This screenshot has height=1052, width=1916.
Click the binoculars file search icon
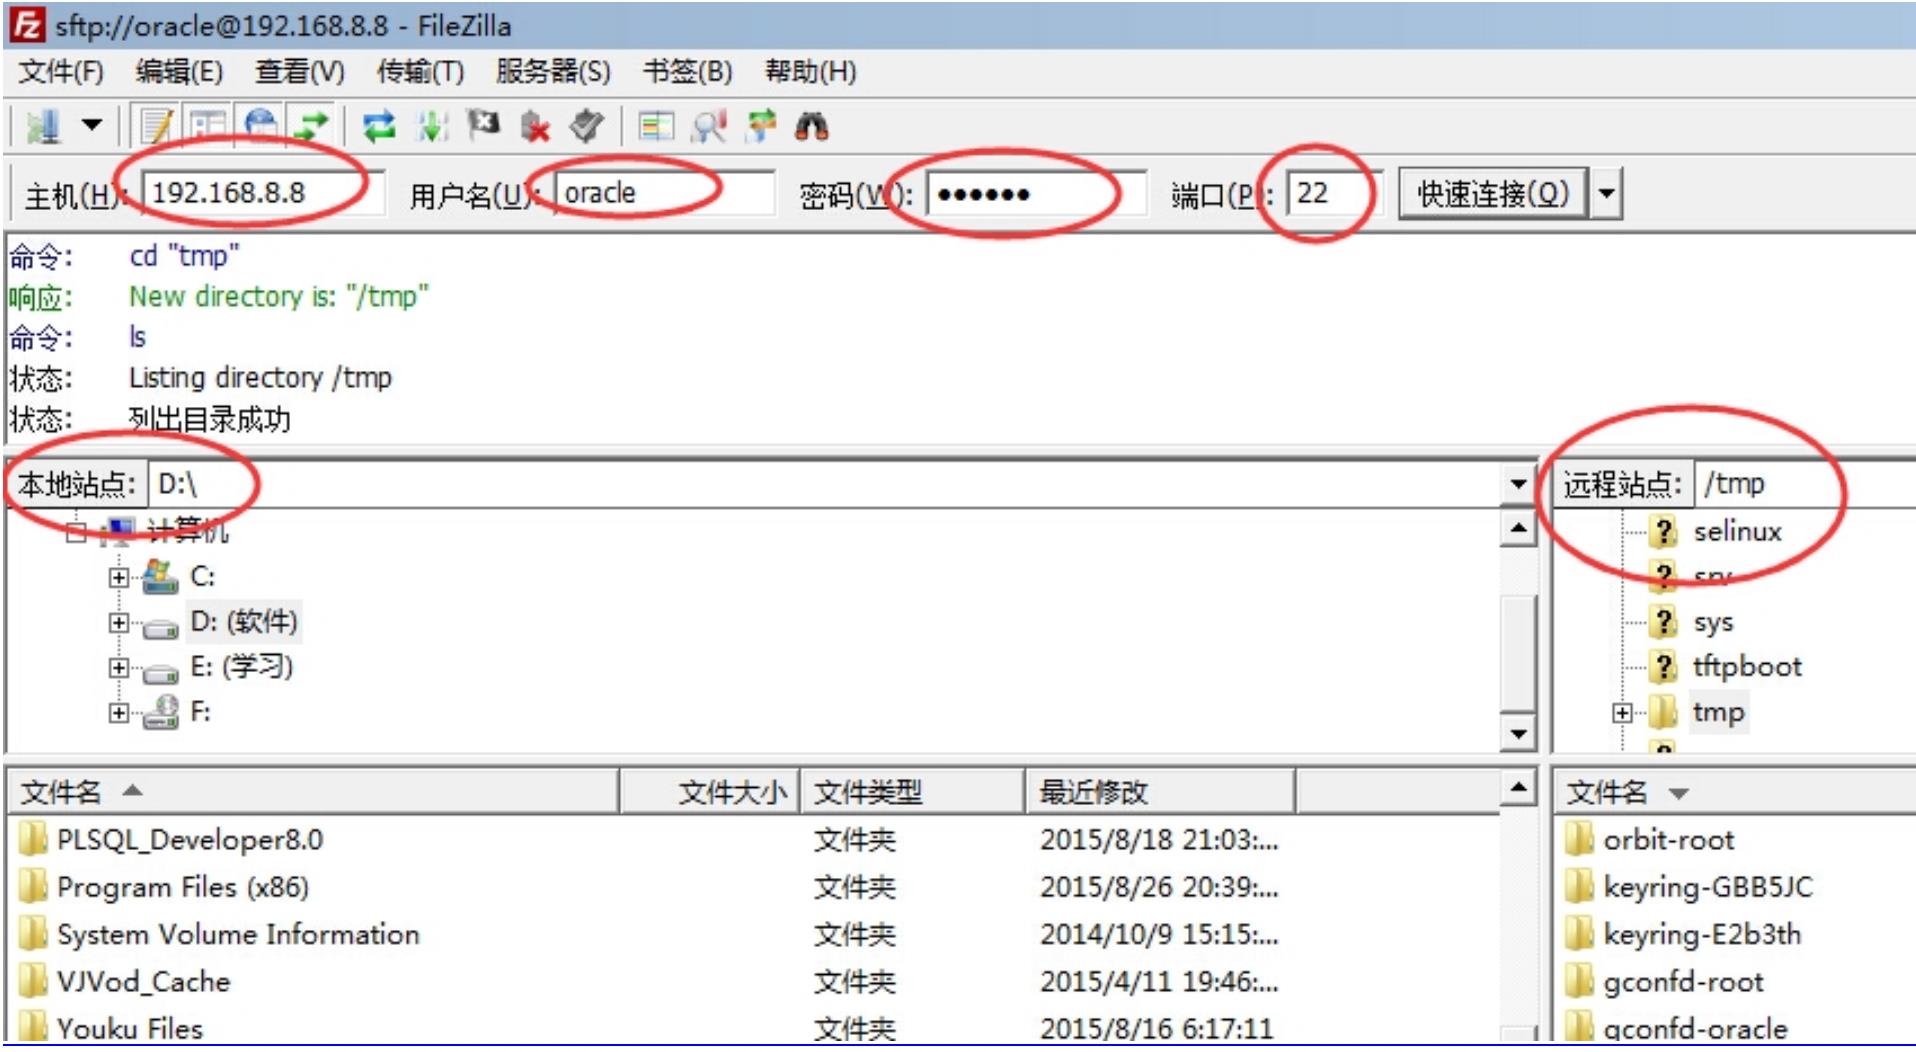812,126
